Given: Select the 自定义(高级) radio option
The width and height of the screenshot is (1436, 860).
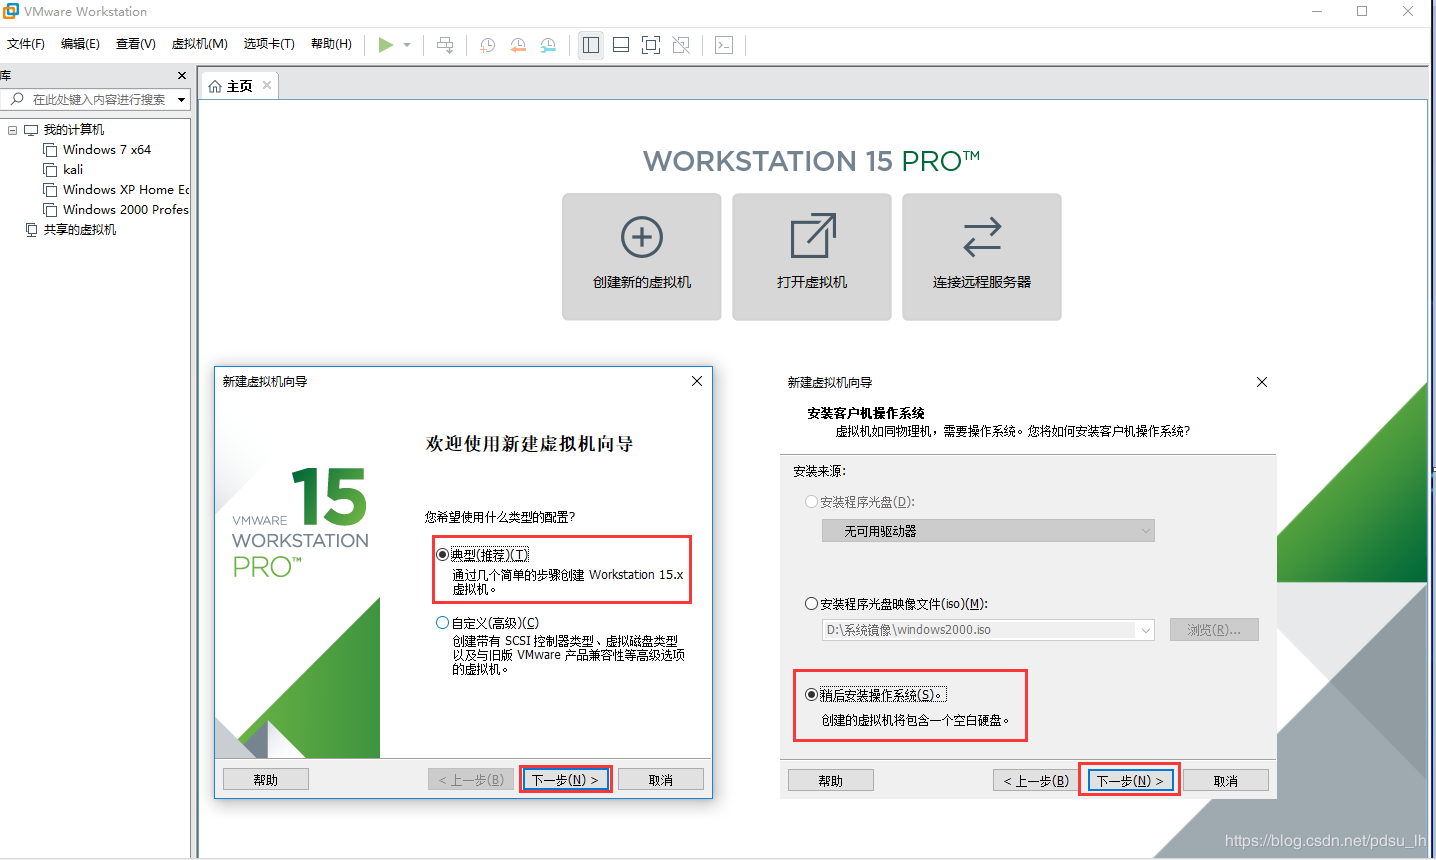Looking at the screenshot, I should pyautogui.click(x=442, y=623).
